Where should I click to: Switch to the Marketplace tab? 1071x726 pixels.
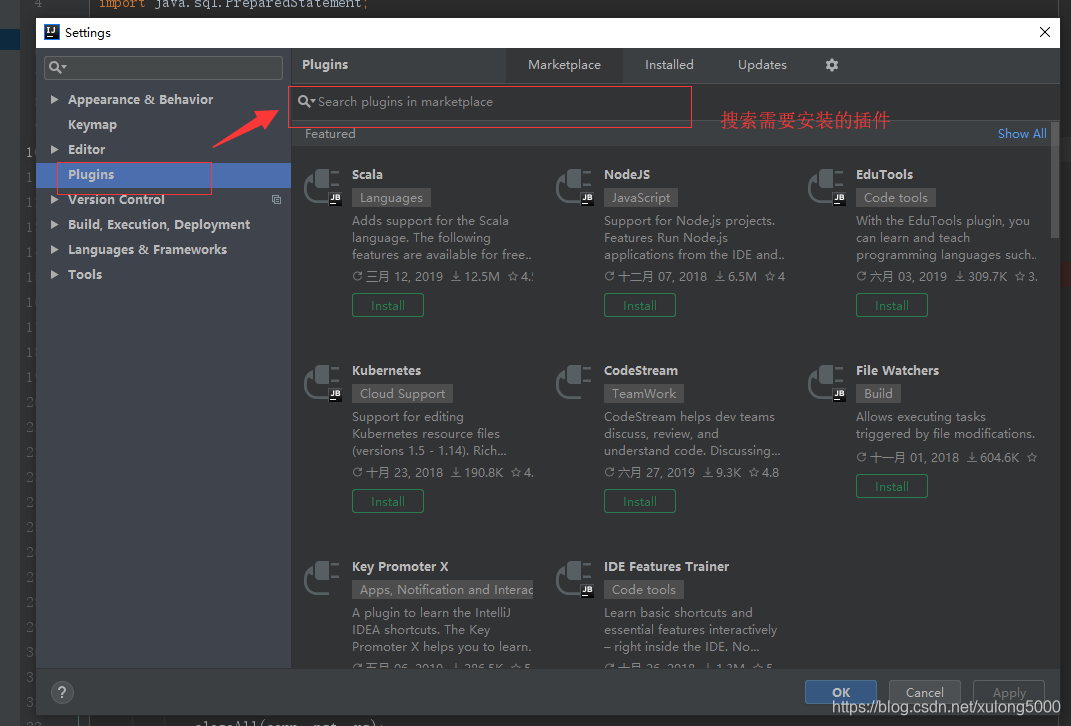pos(564,65)
